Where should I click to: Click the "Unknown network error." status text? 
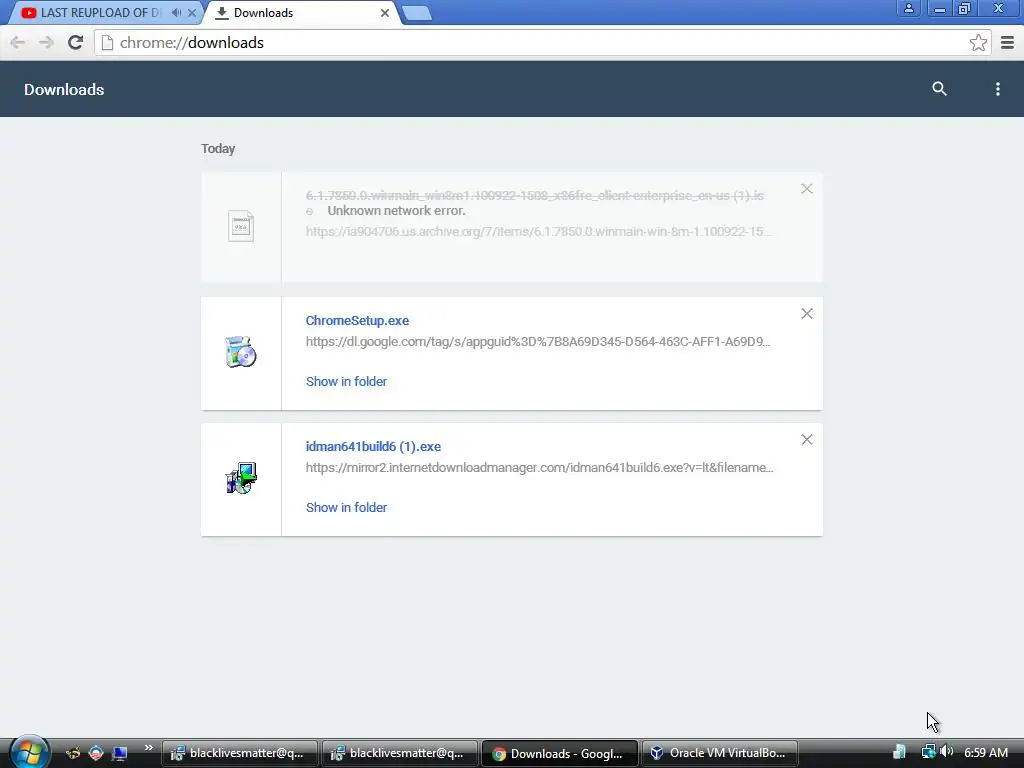click(396, 211)
